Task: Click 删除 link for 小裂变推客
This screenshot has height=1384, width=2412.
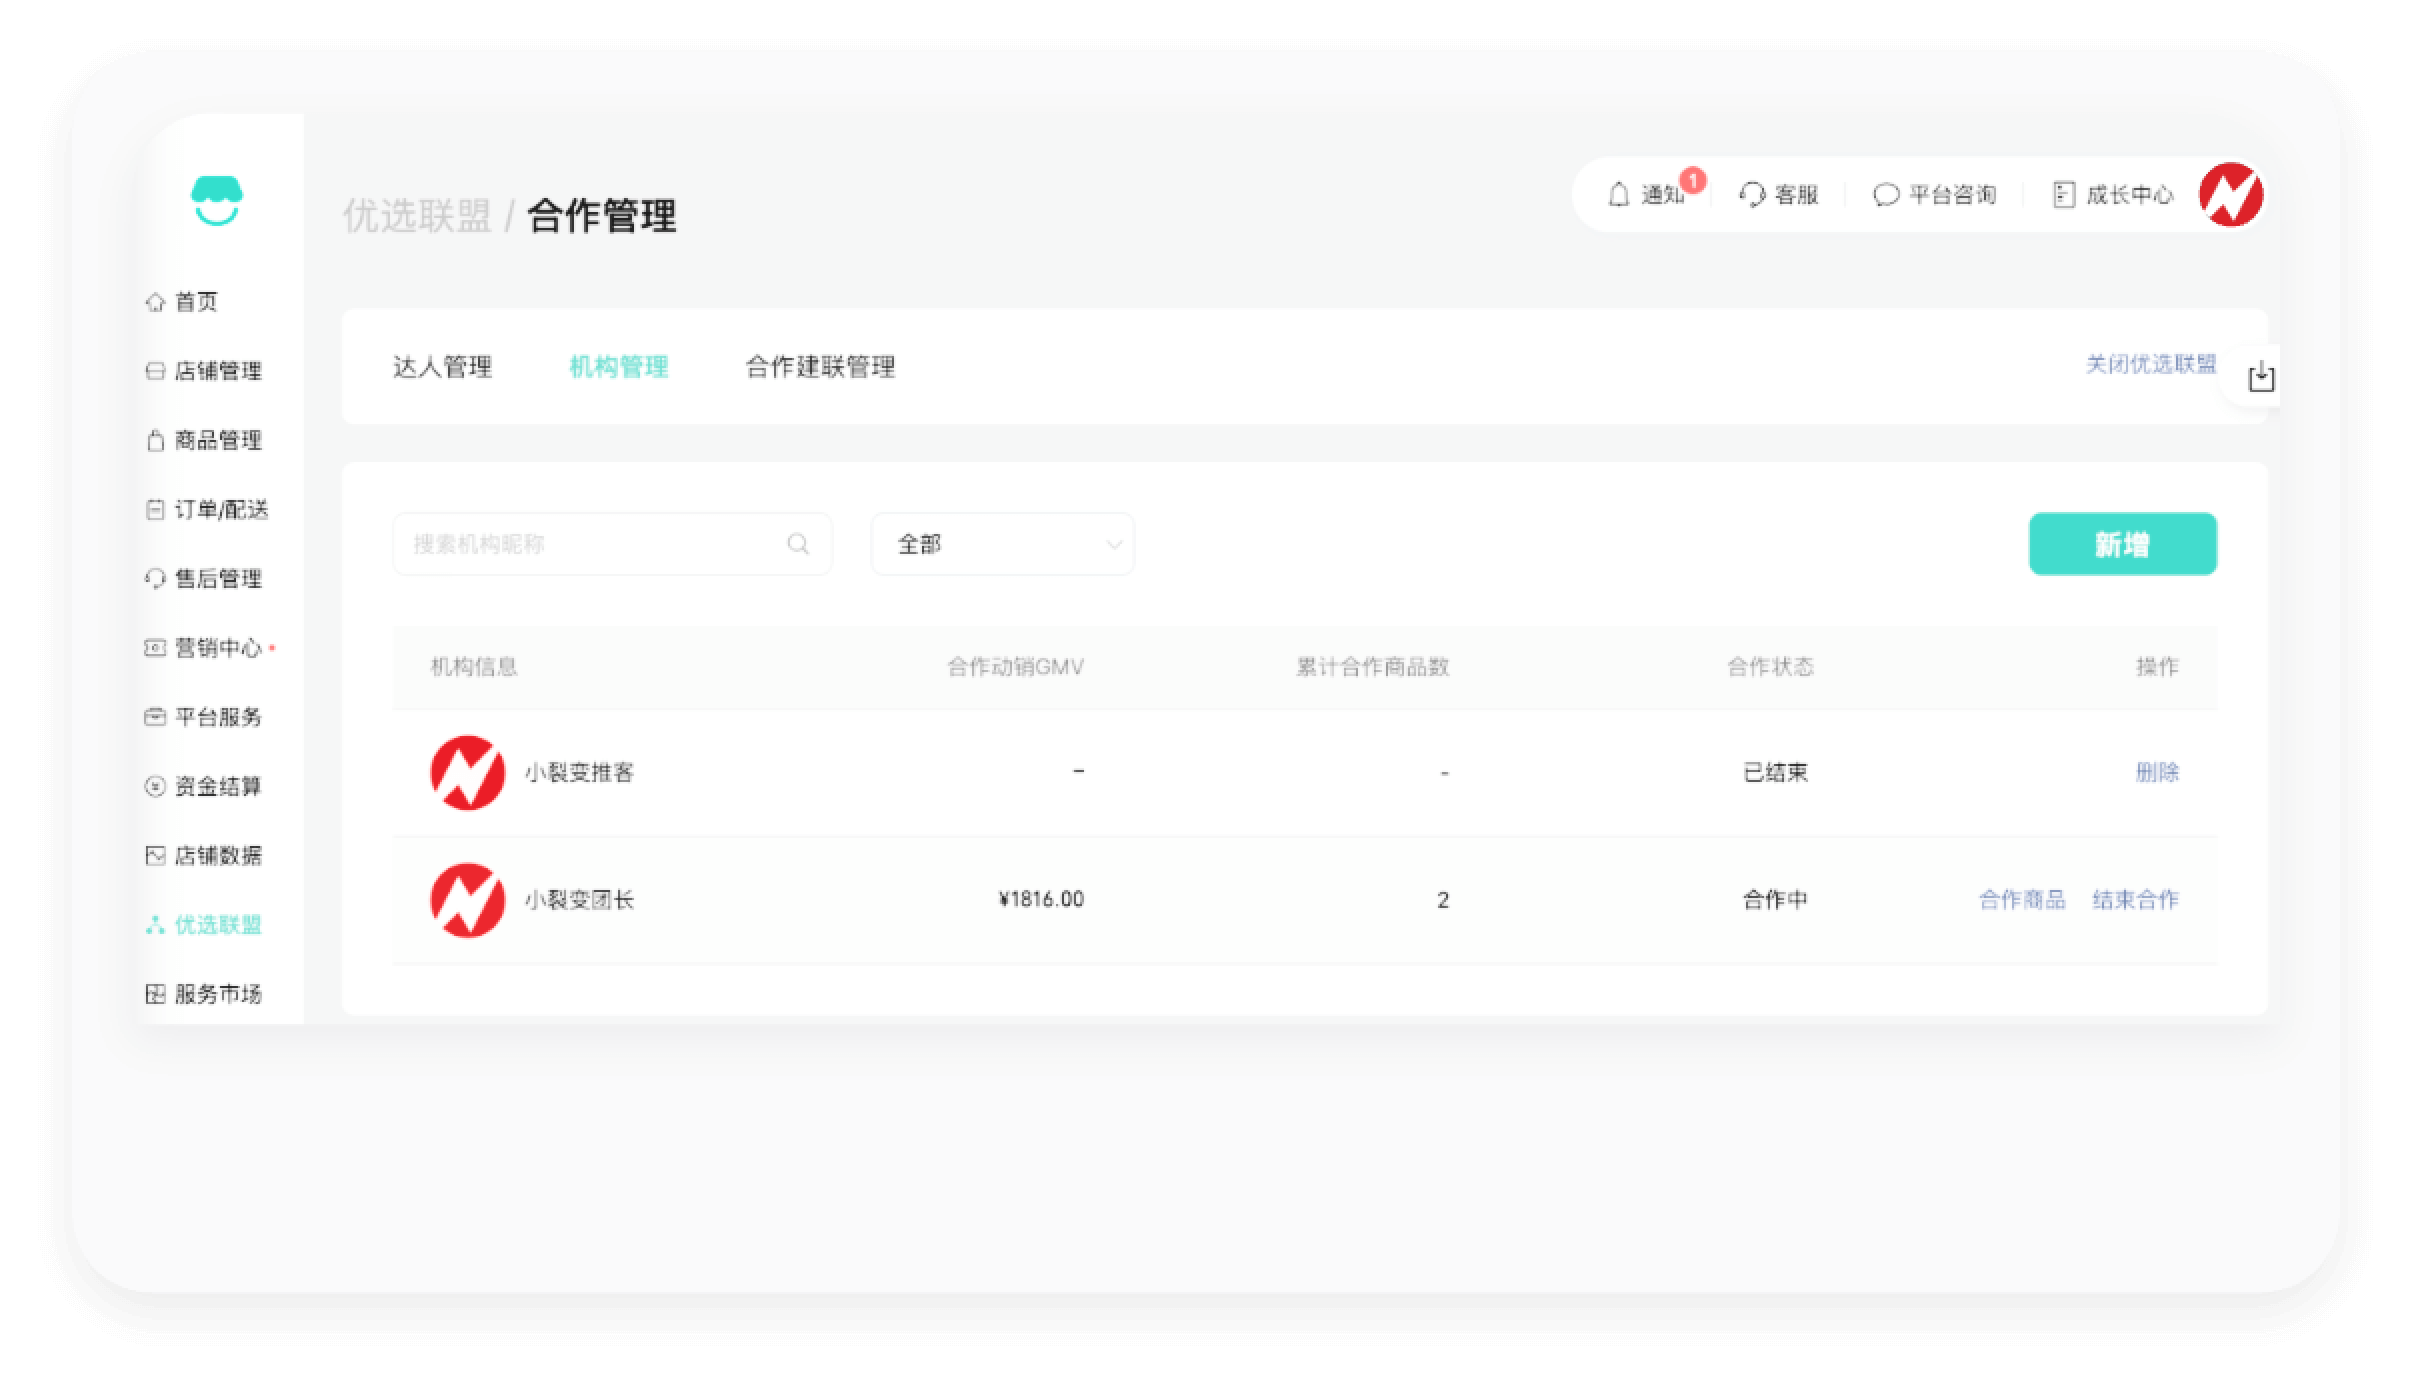Action: pos(2157,772)
